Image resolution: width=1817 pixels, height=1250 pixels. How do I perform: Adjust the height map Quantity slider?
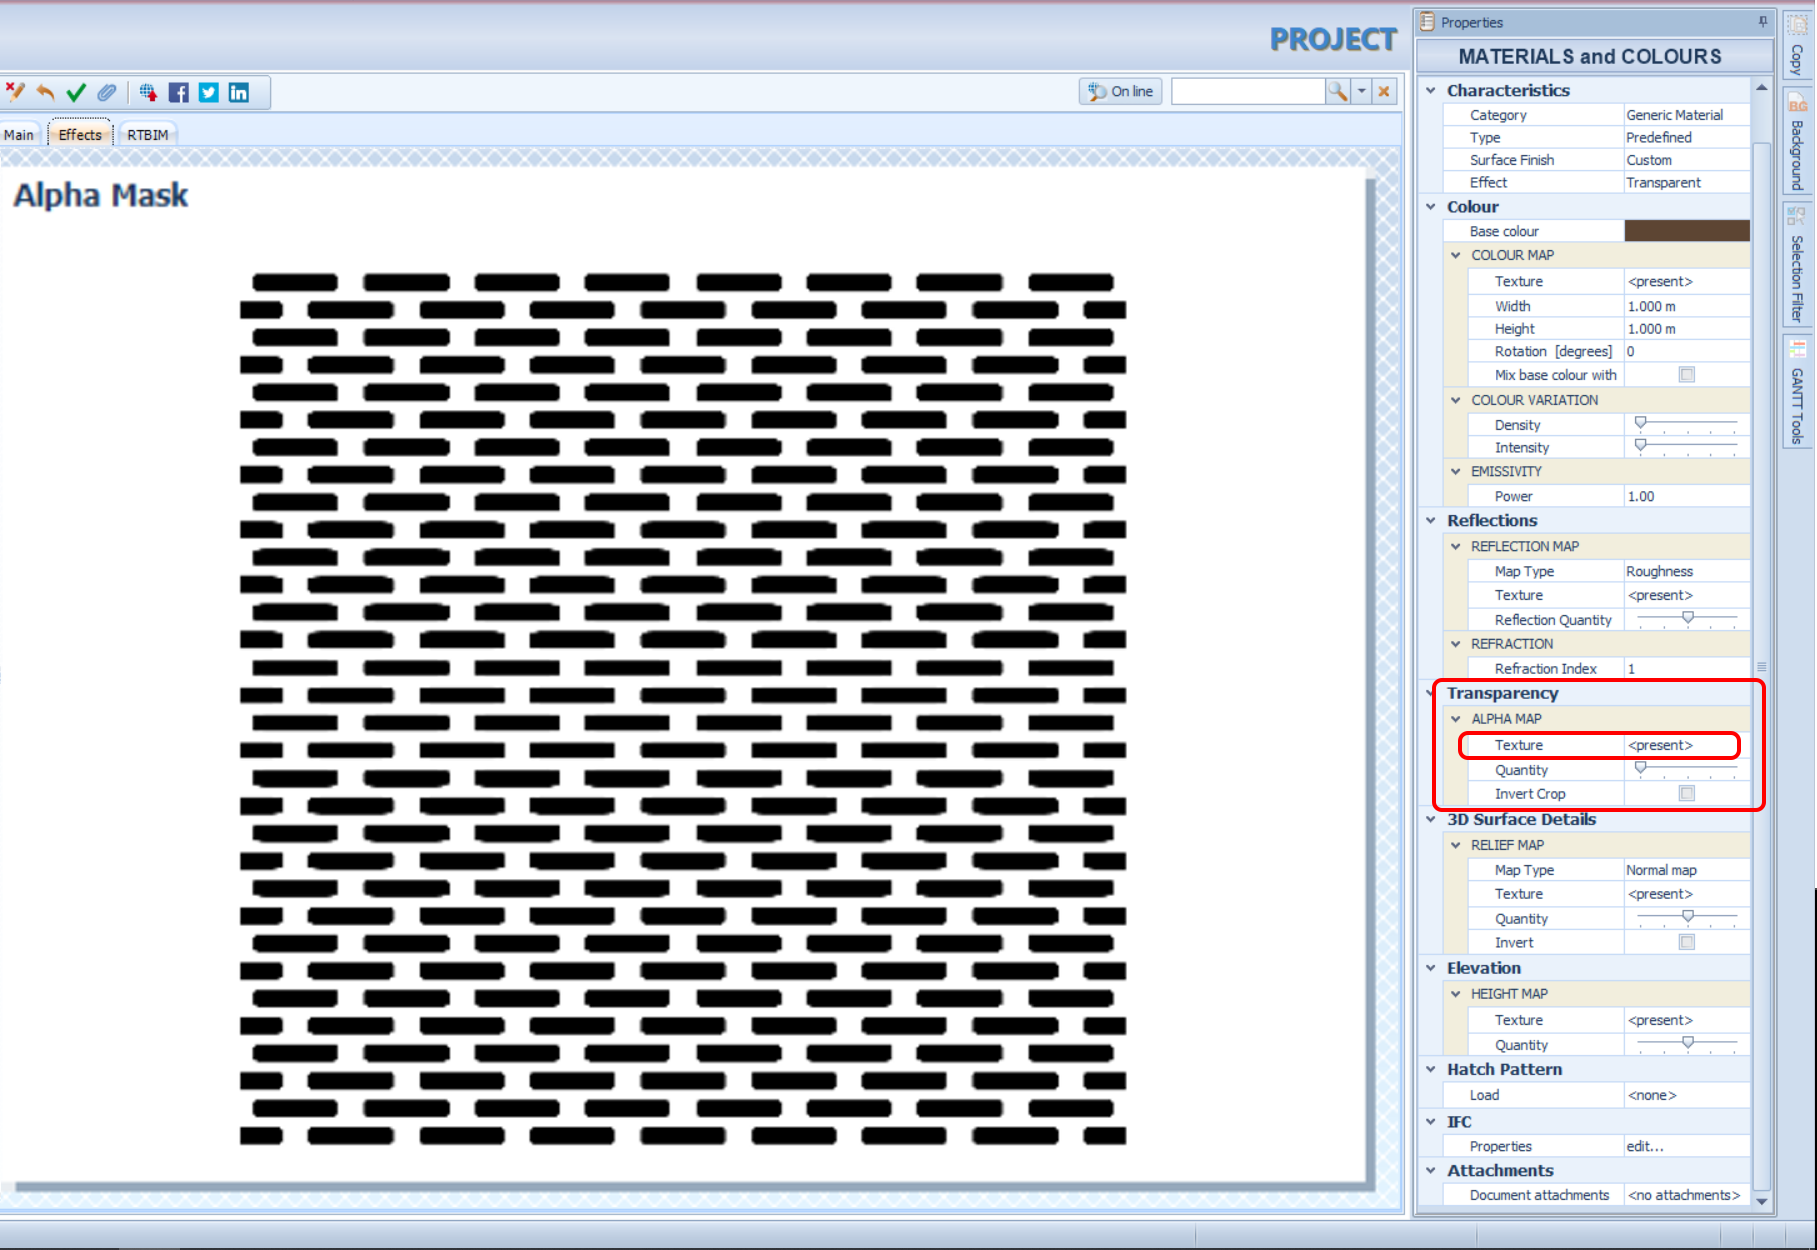click(x=1688, y=1043)
